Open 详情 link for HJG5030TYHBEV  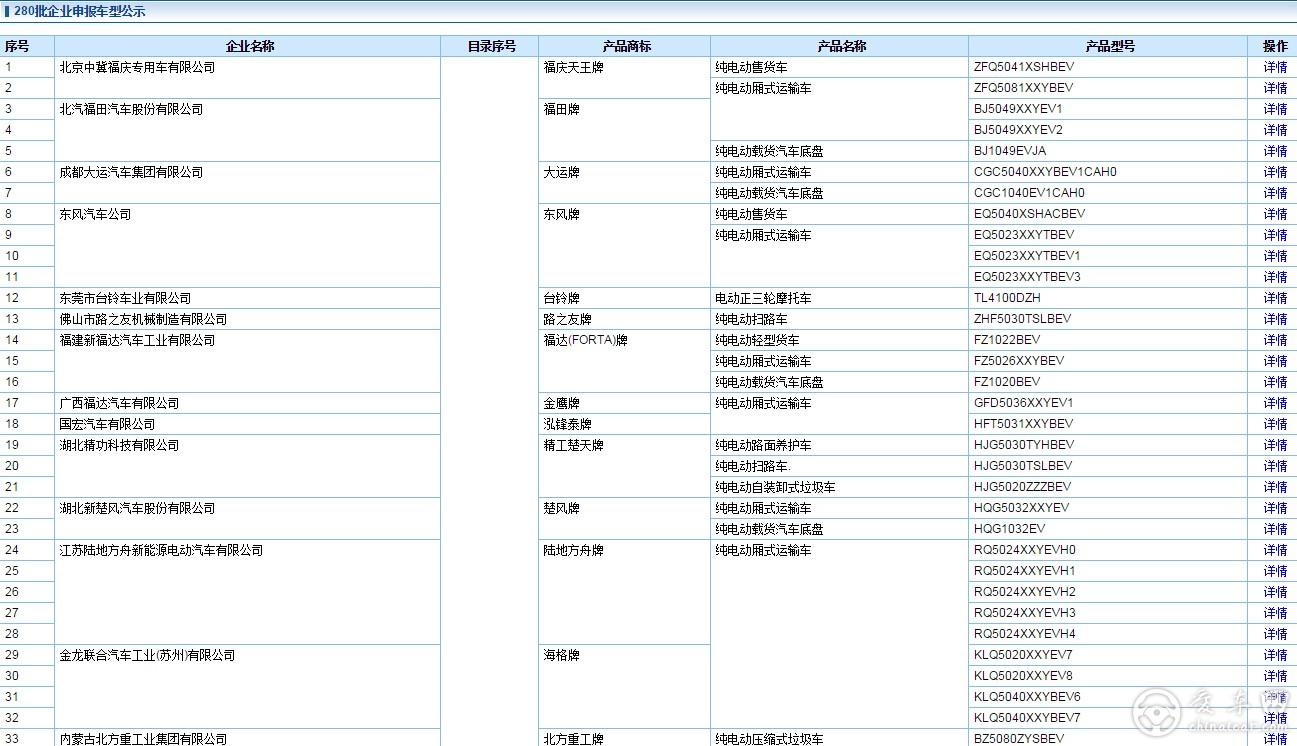click(1275, 446)
